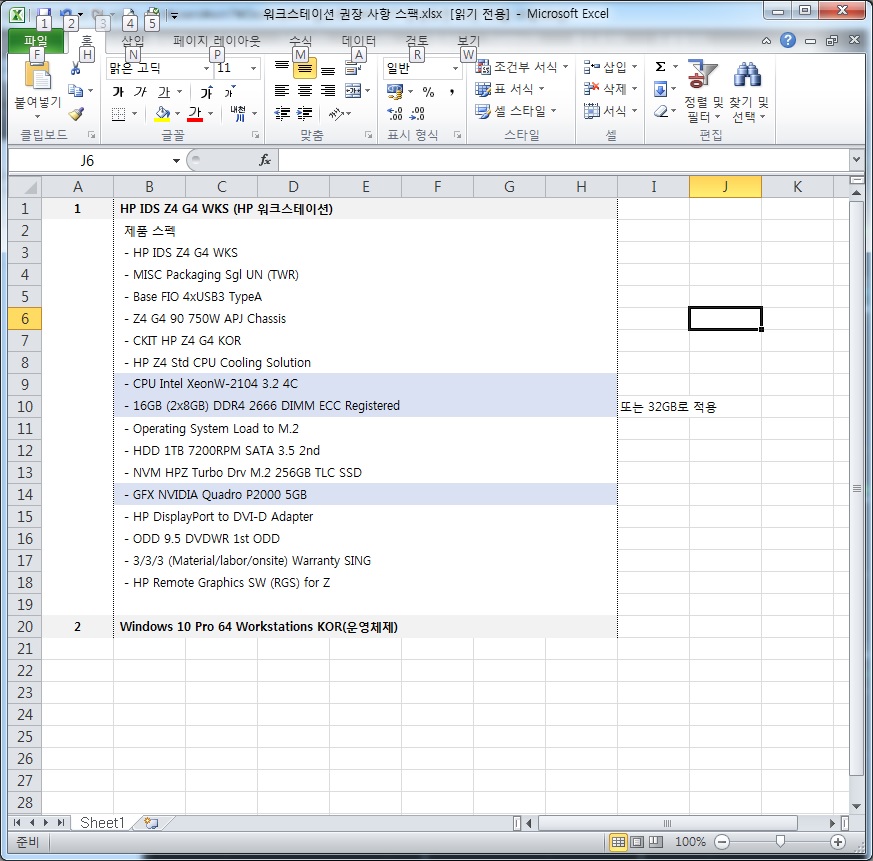Click the Name Box showing J6

88,161
